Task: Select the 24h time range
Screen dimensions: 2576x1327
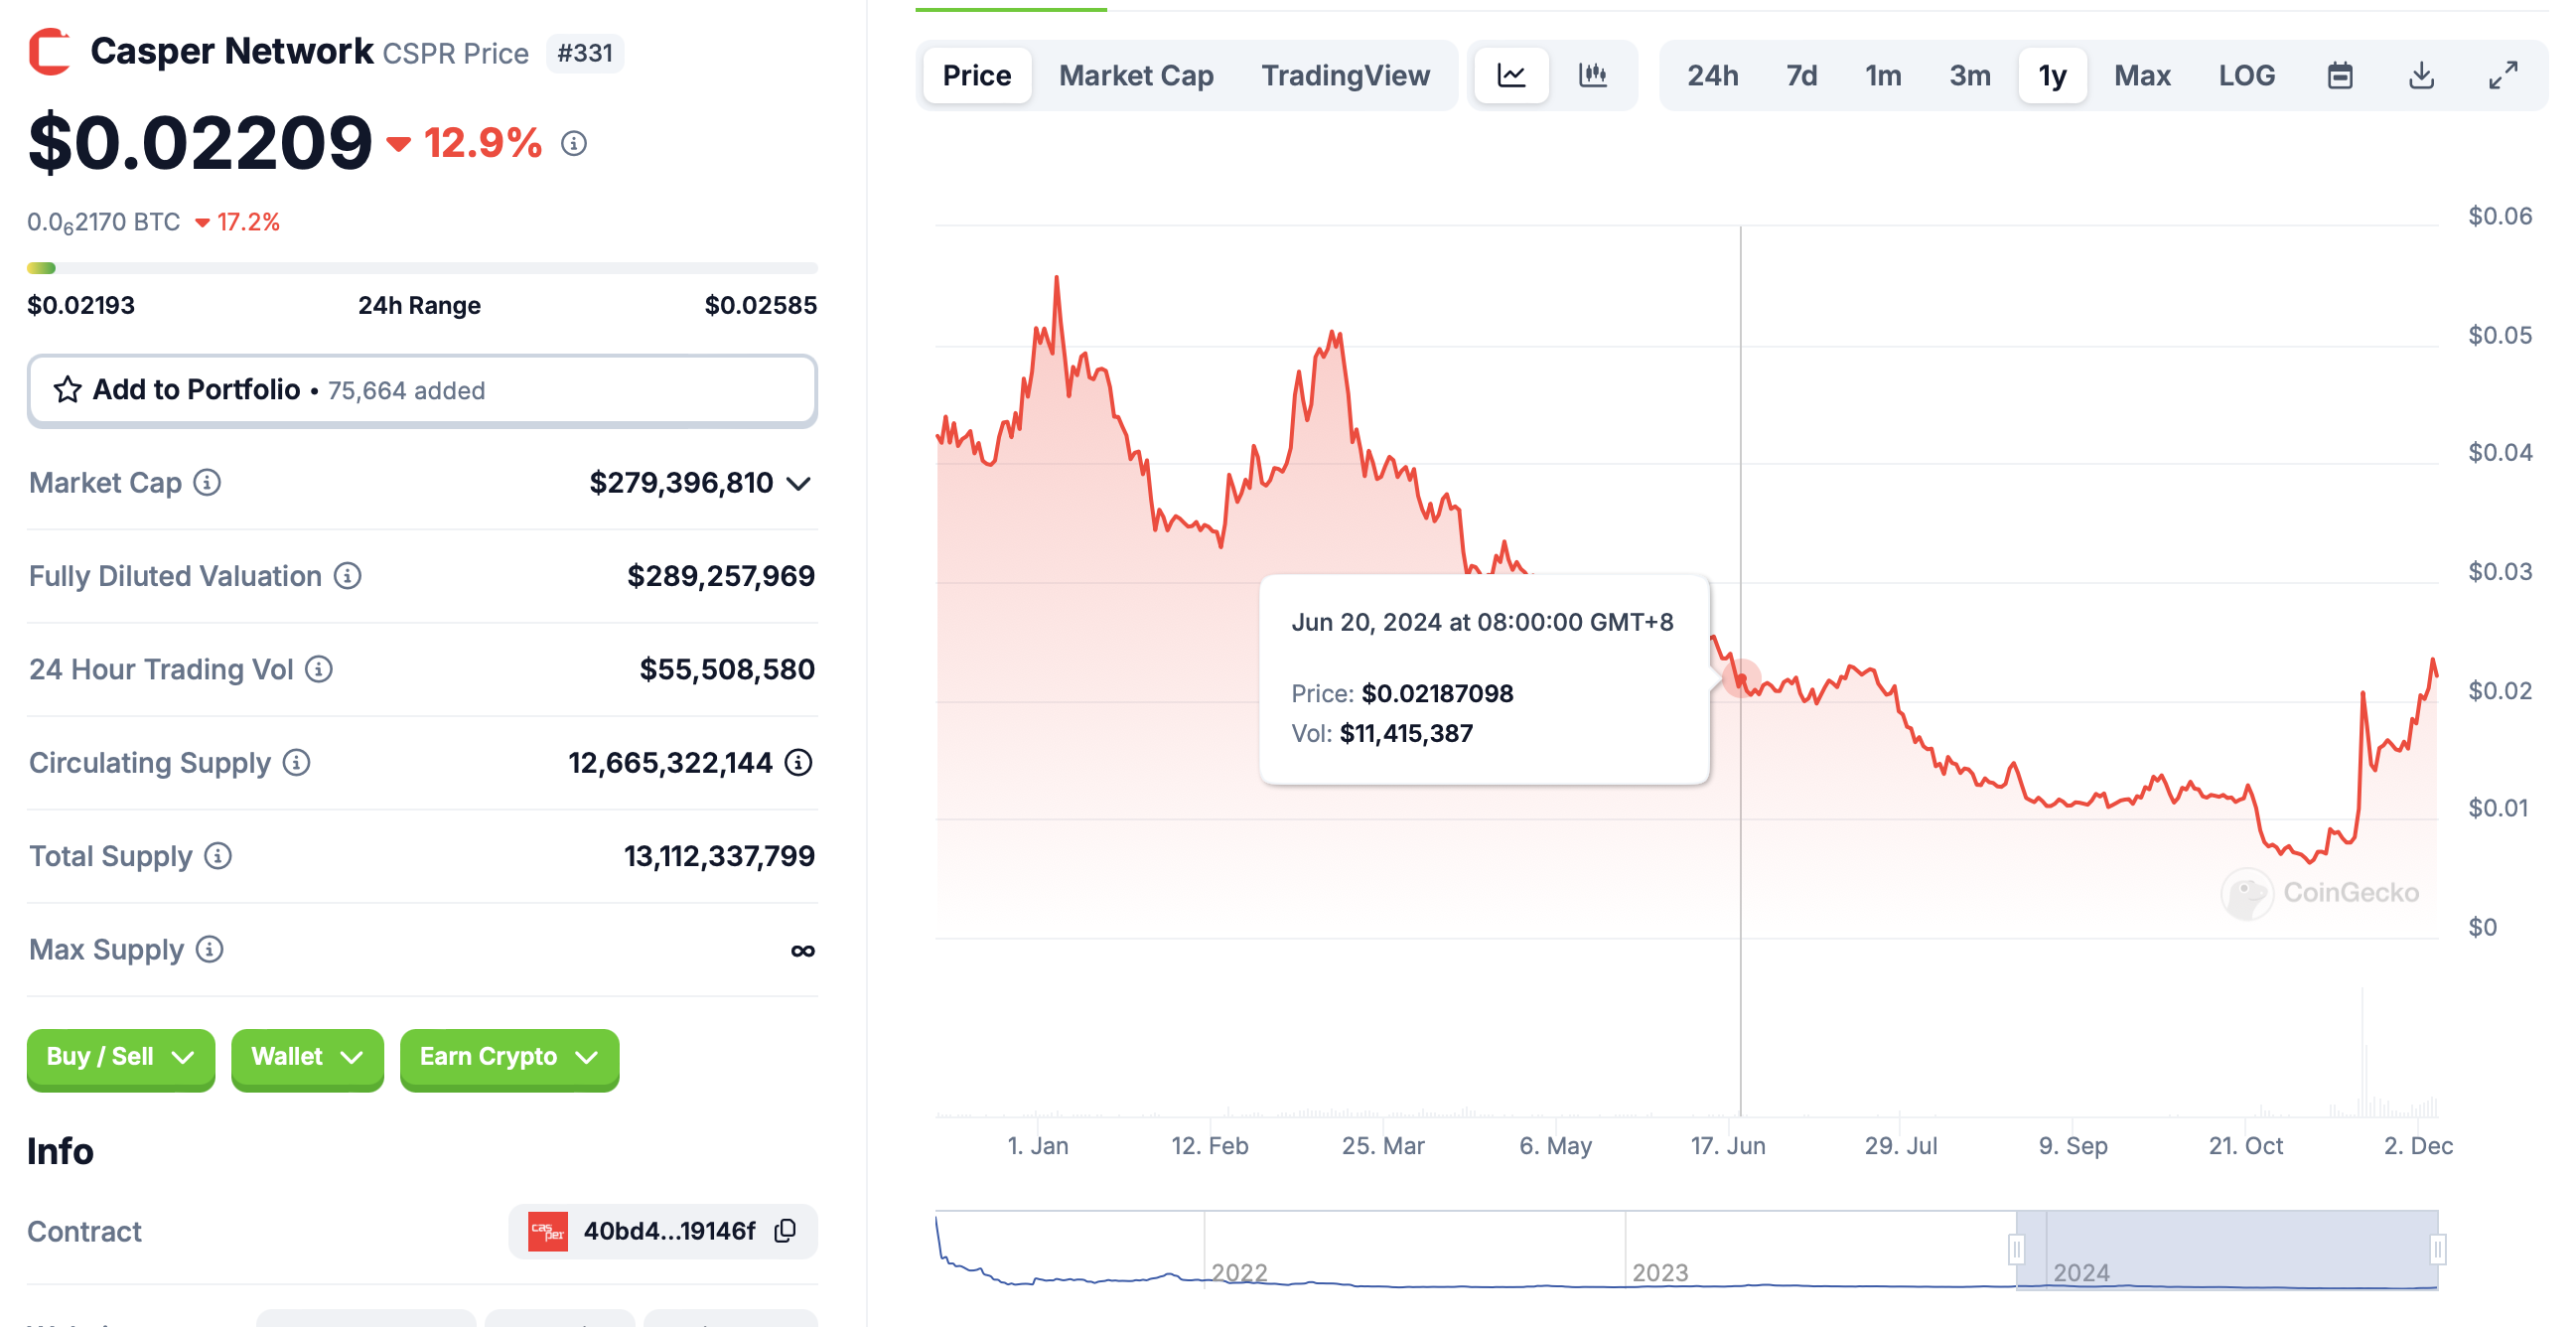Action: pyautogui.click(x=1712, y=75)
